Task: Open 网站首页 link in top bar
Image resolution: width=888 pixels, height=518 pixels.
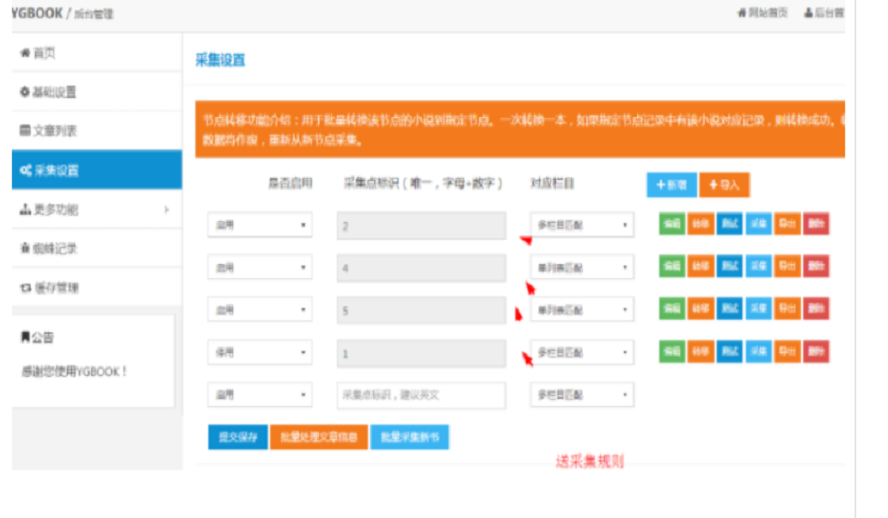Action: coord(762,13)
